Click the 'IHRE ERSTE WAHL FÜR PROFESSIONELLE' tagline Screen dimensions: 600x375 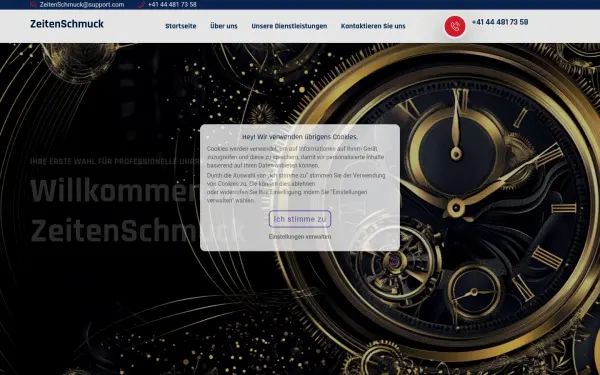tap(115, 161)
